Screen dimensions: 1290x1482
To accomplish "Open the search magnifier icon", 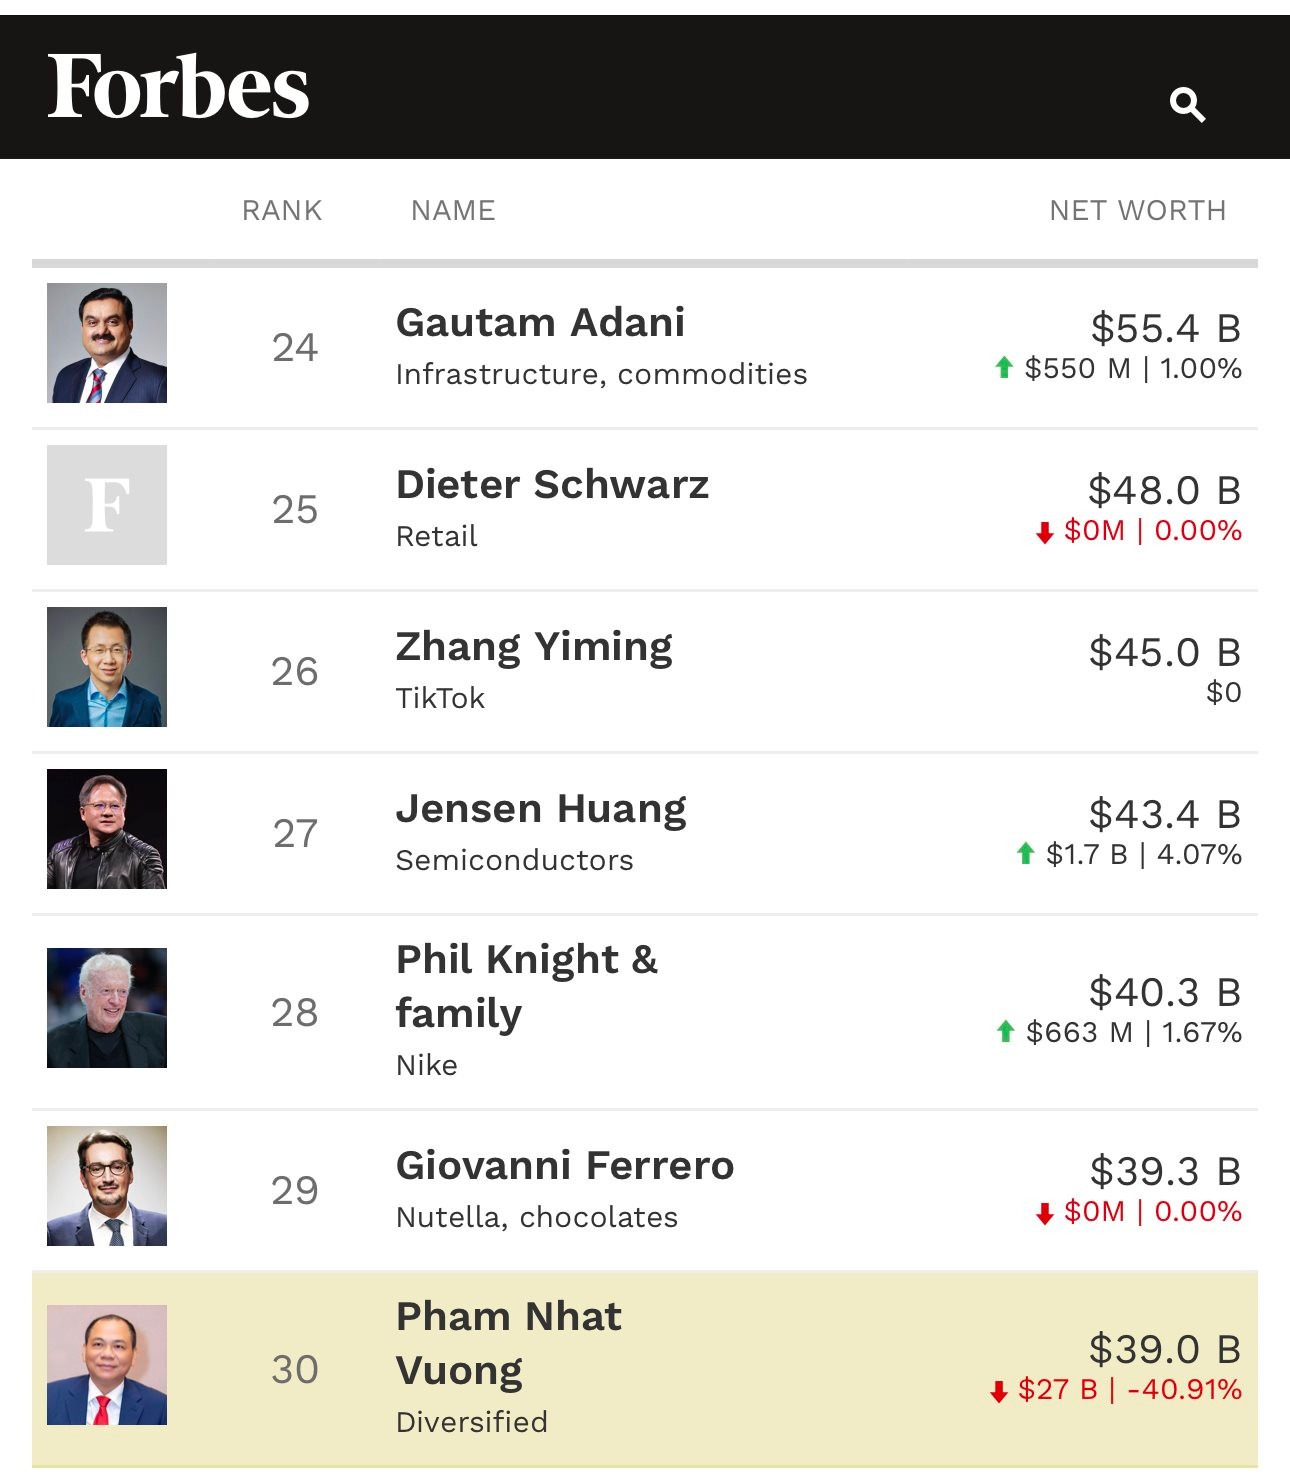I will tap(1187, 104).
